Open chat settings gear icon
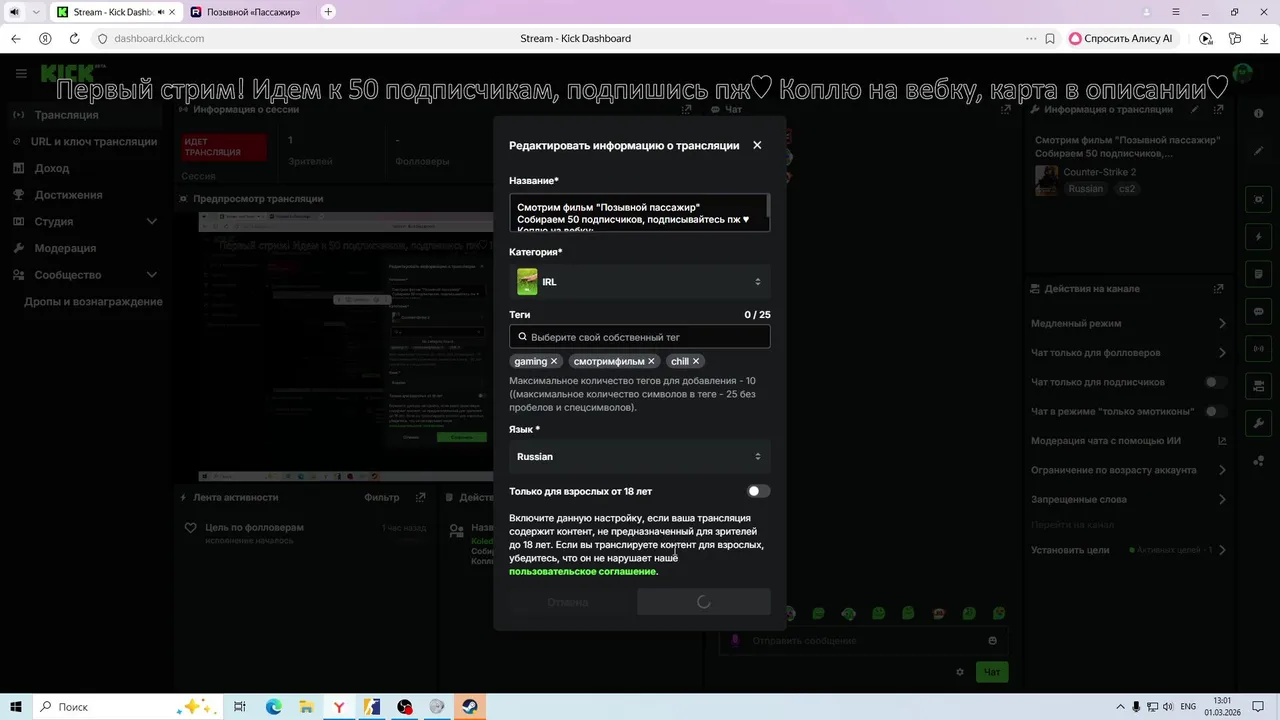Image resolution: width=1280 pixels, height=720 pixels. (960, 672)
